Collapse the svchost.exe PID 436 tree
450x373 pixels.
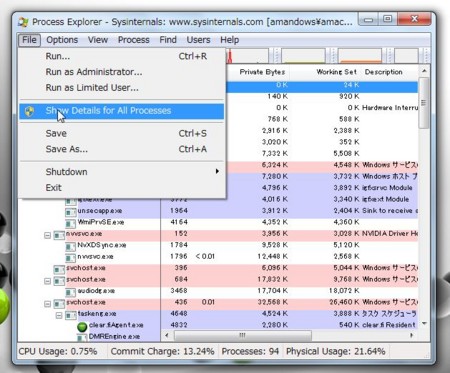(x=48, y=304)
